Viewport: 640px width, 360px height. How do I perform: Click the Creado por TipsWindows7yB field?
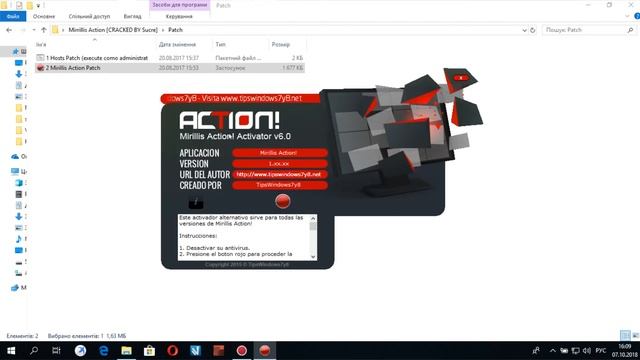[280, 185]
